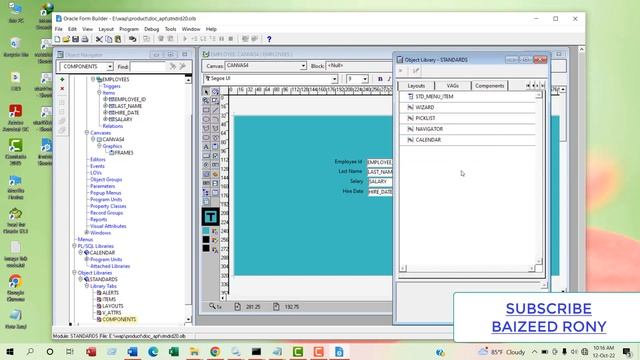Click the Copy toolbar icon
640x360 pixels.
click(x=109, y=39)
